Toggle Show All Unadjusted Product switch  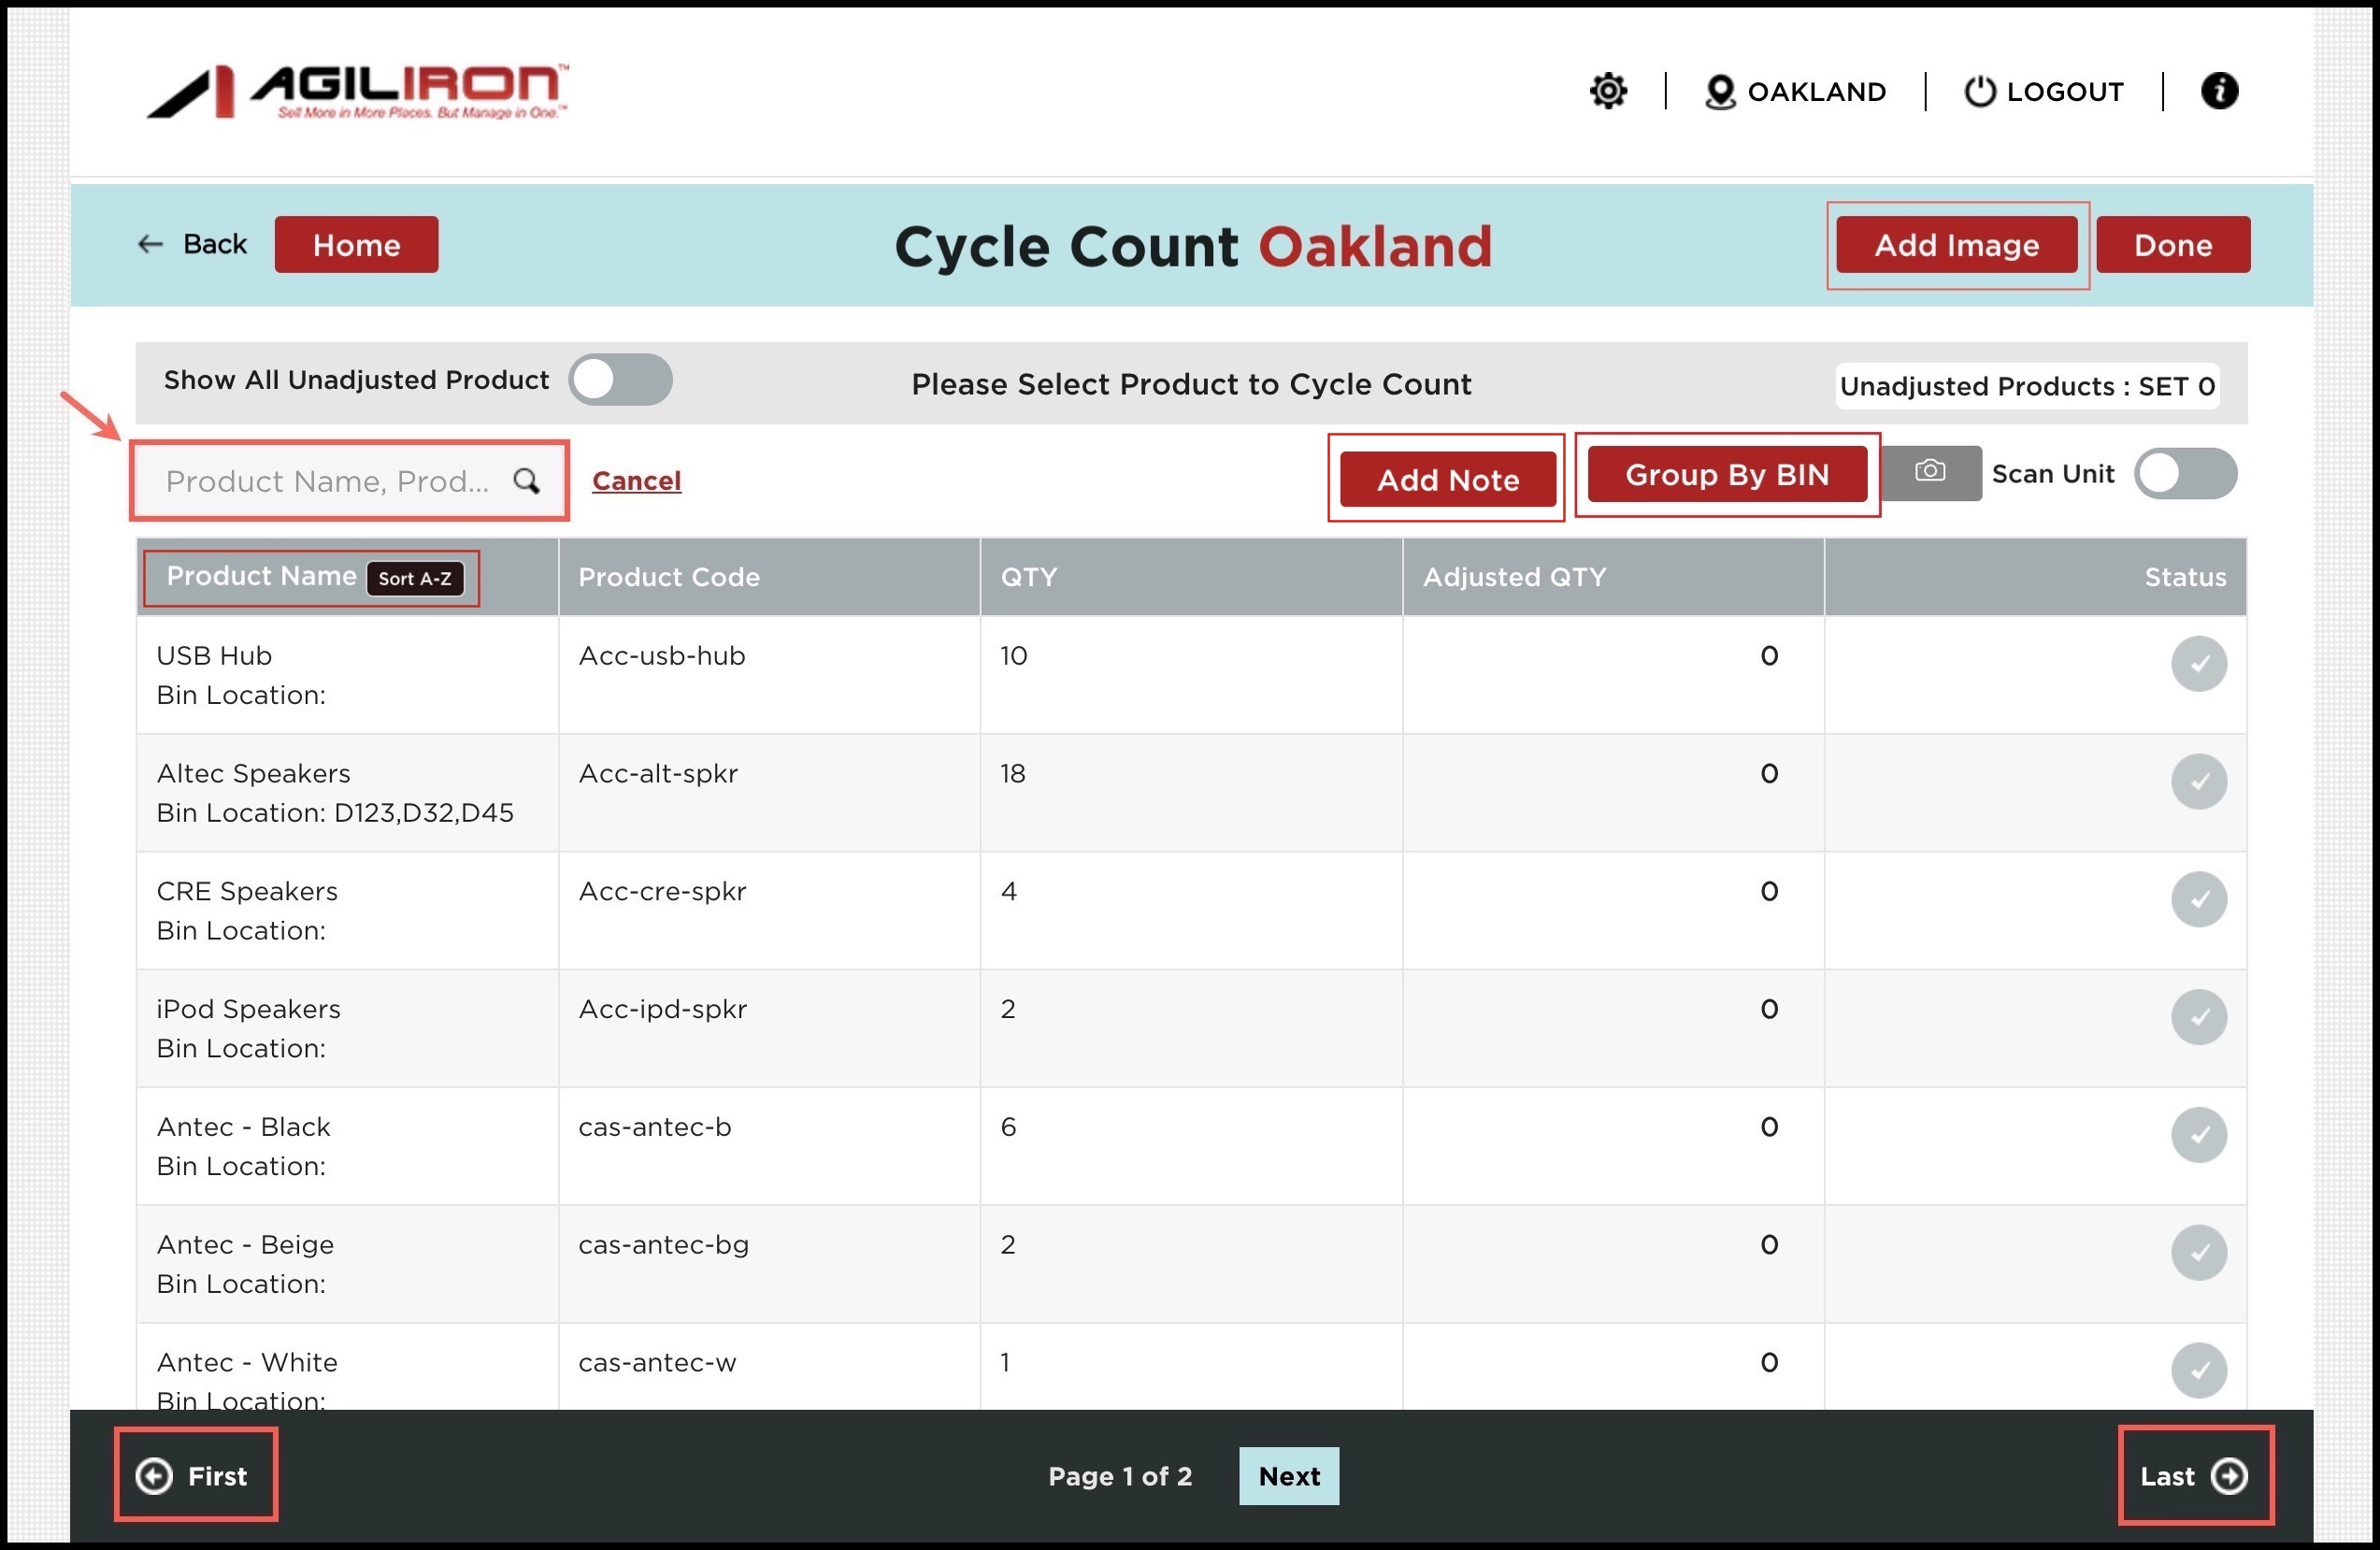click(x=620, y=380)
